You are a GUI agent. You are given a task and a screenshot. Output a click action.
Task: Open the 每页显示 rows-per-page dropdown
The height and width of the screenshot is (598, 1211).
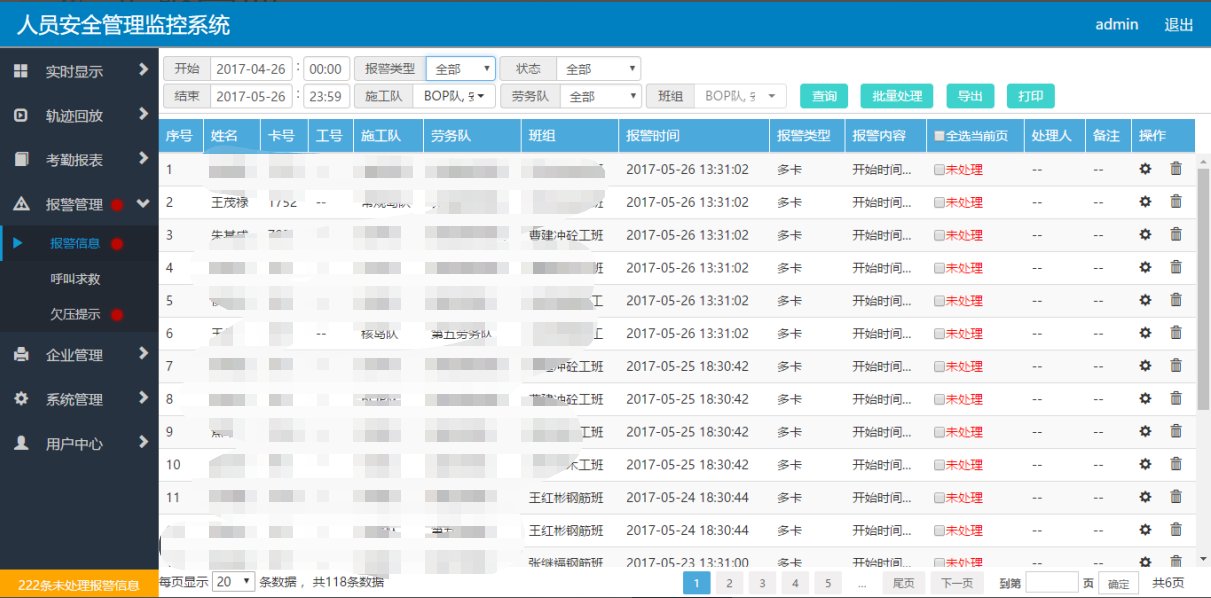(234, 581)
